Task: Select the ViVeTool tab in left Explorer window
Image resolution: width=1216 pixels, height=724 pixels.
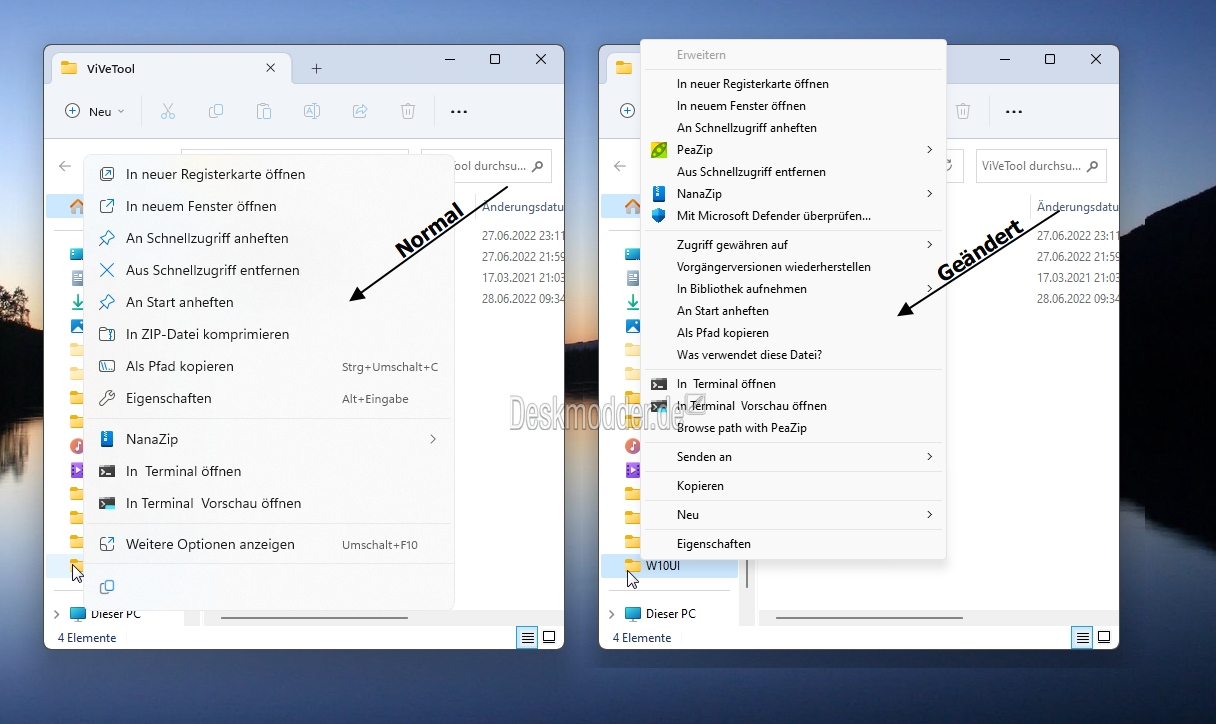Action: (170, 68)
